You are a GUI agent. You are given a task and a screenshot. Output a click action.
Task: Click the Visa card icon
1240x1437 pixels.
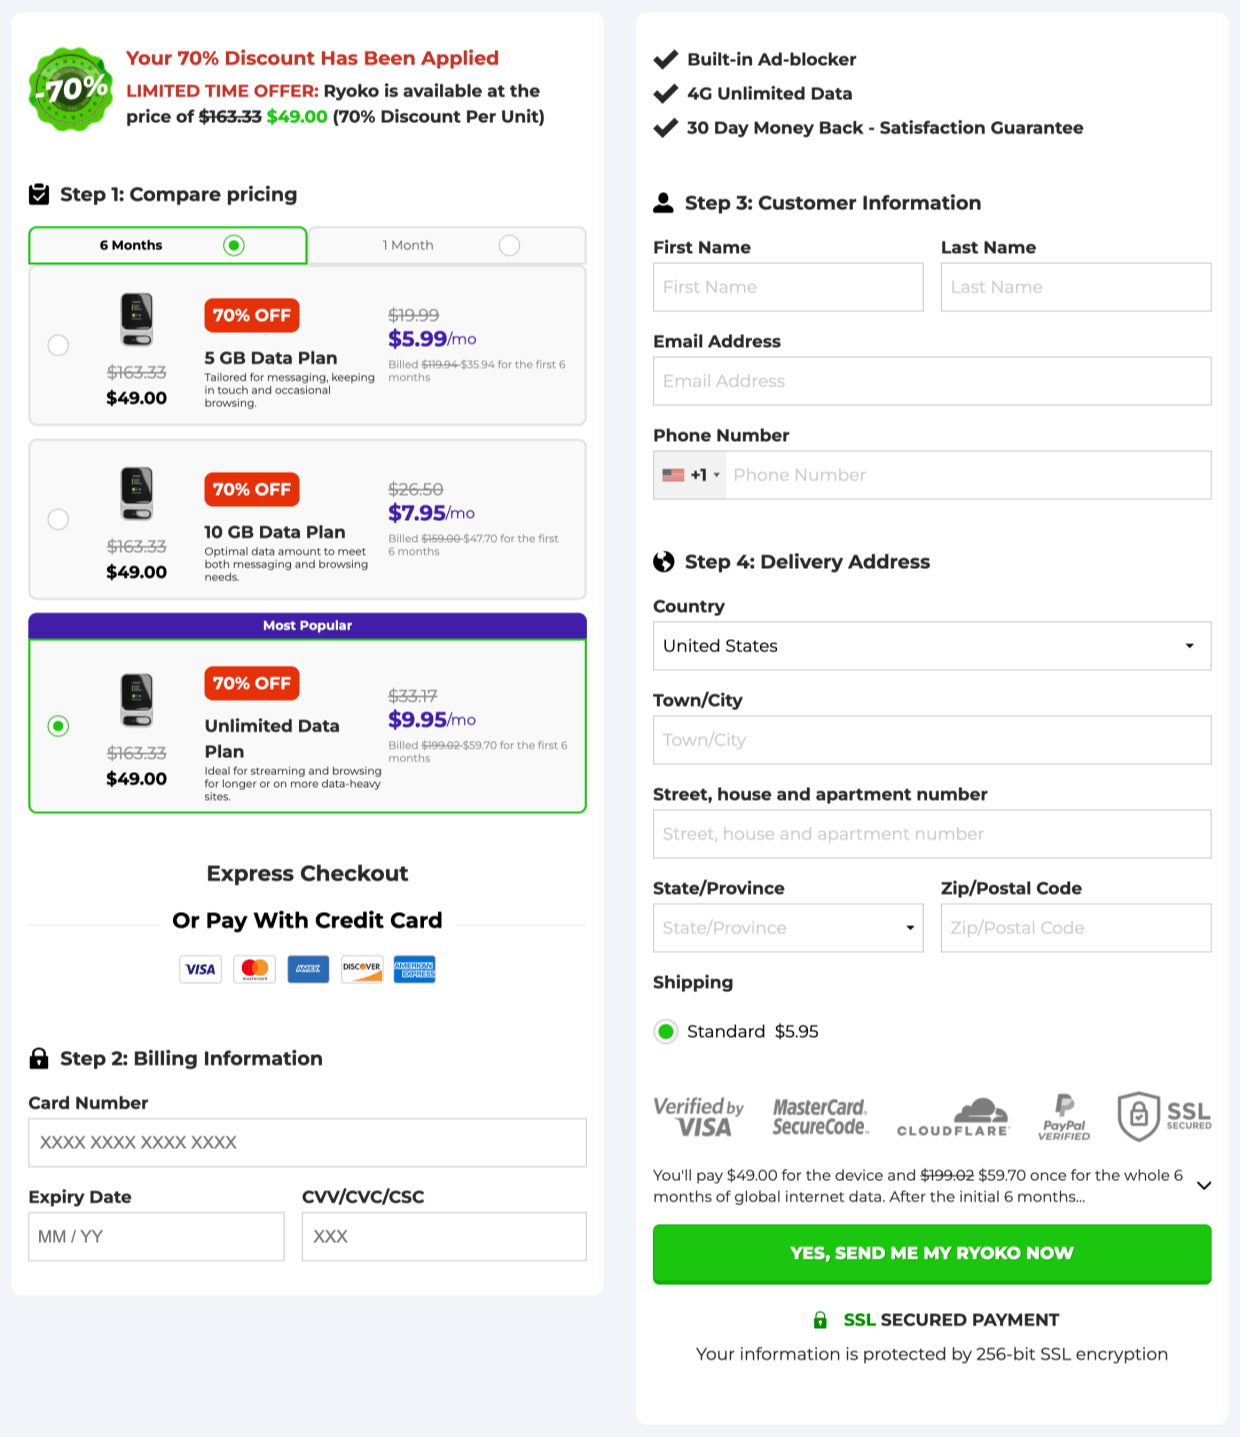(x=200, y=969)
